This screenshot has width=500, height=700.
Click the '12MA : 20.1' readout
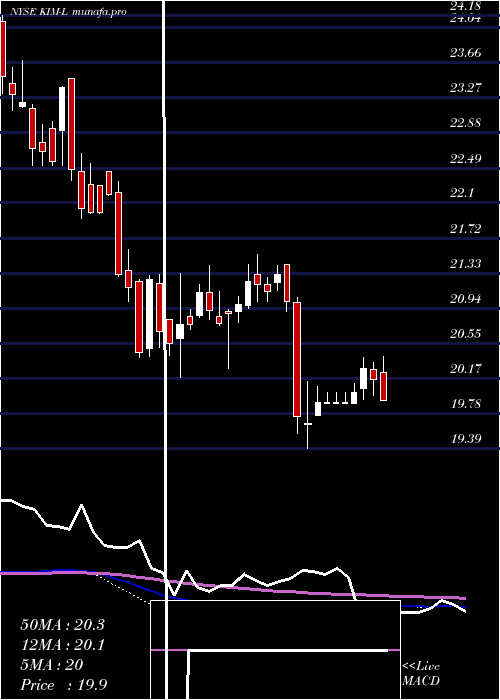(62, 645)
